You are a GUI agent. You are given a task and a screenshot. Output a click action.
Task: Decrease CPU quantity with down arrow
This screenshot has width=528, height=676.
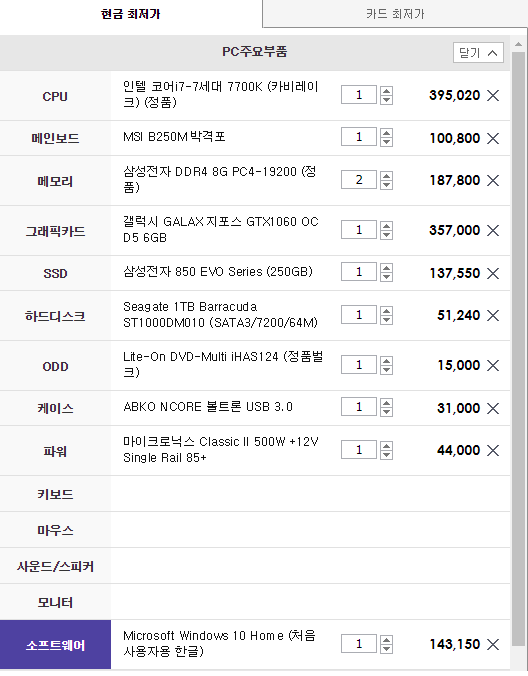(x=387, y=100)
